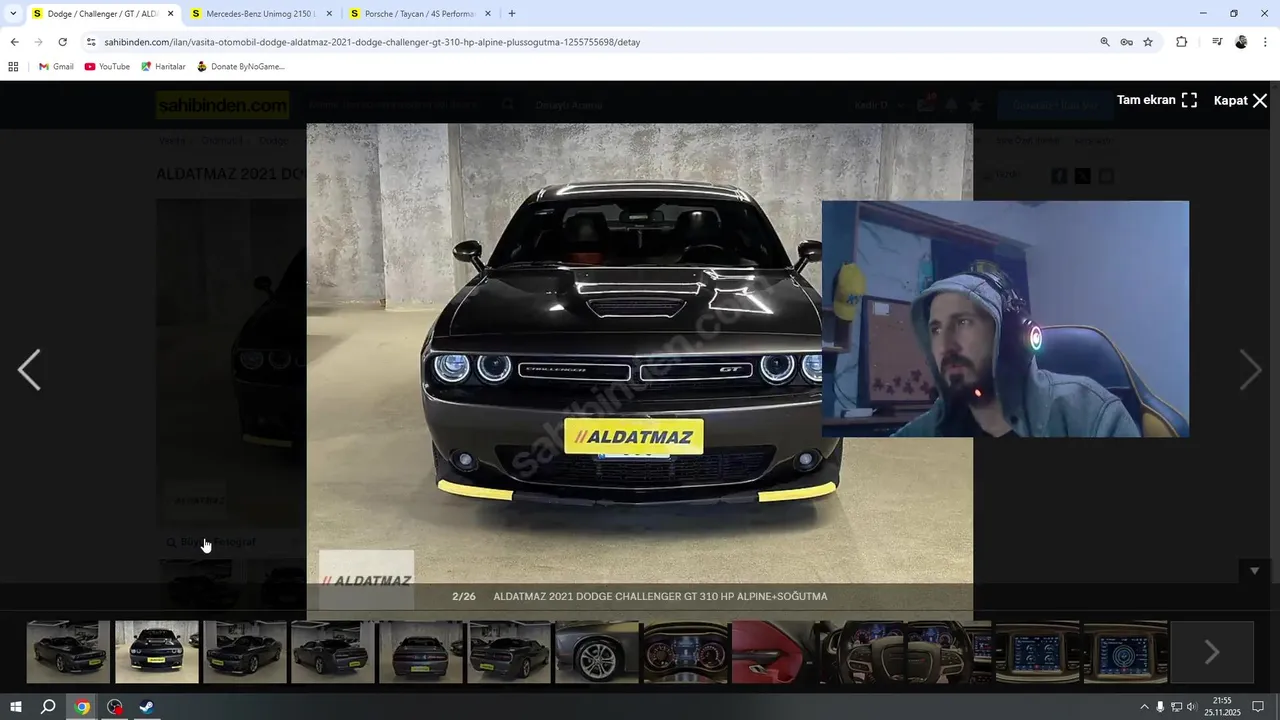The height and width of the screenshot is (720, 1280).
Task: Select the steering wheel thumbnail
Action: 861,652
